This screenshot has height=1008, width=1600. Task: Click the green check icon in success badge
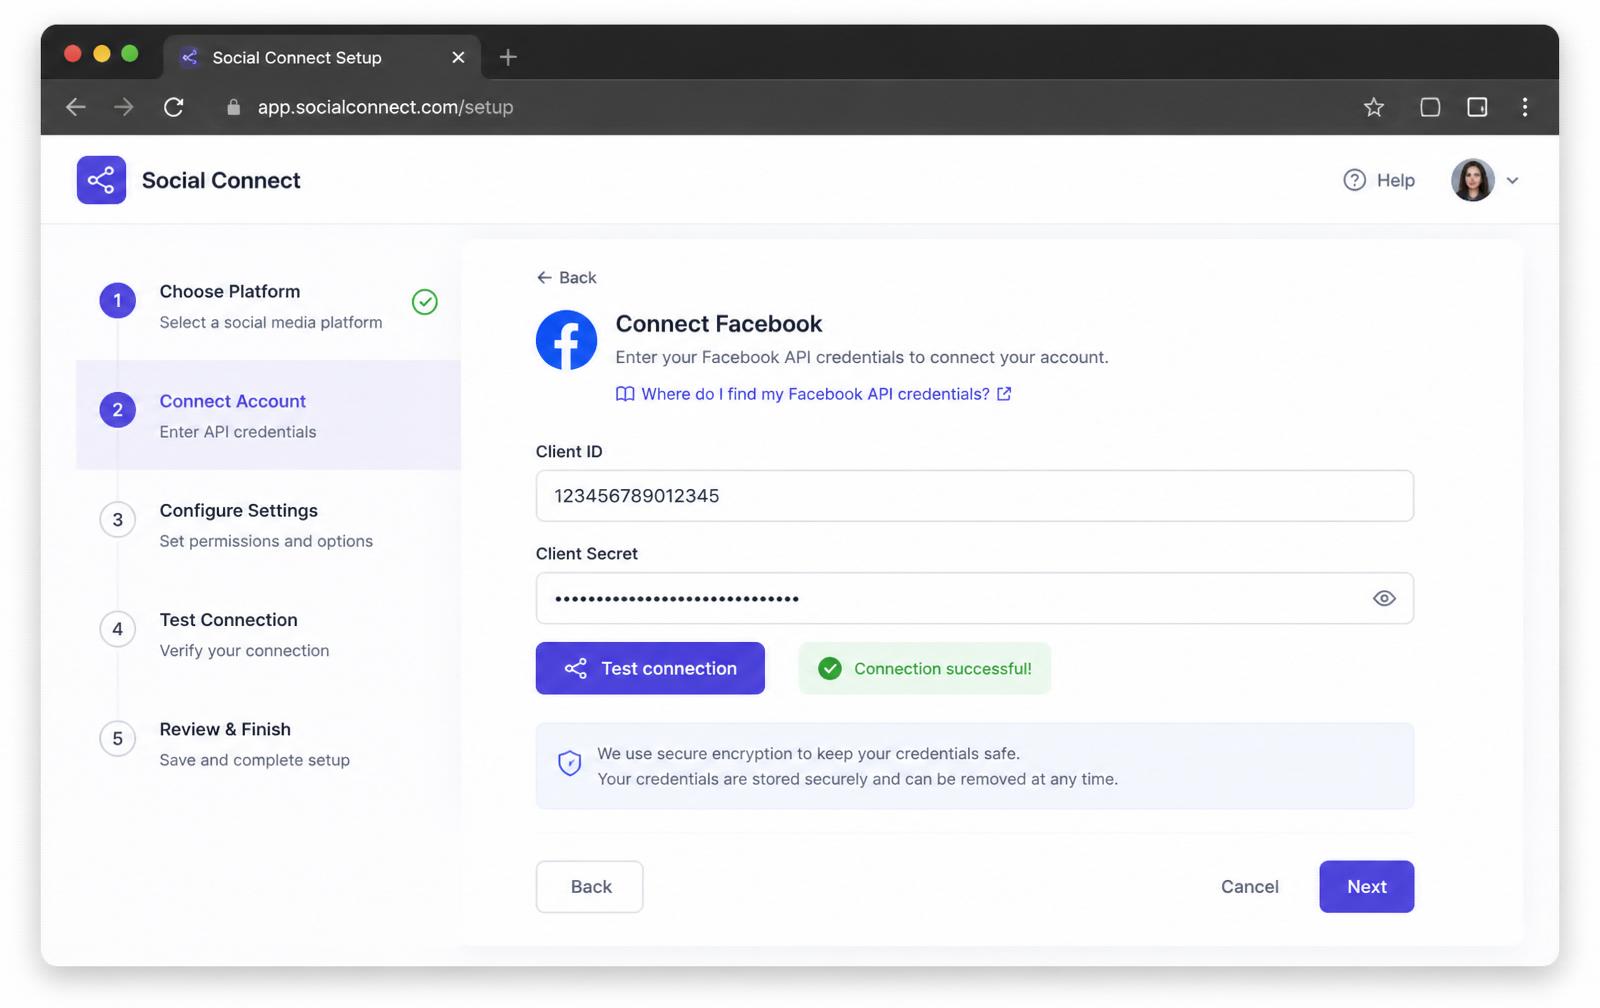(x=830, y=668)
